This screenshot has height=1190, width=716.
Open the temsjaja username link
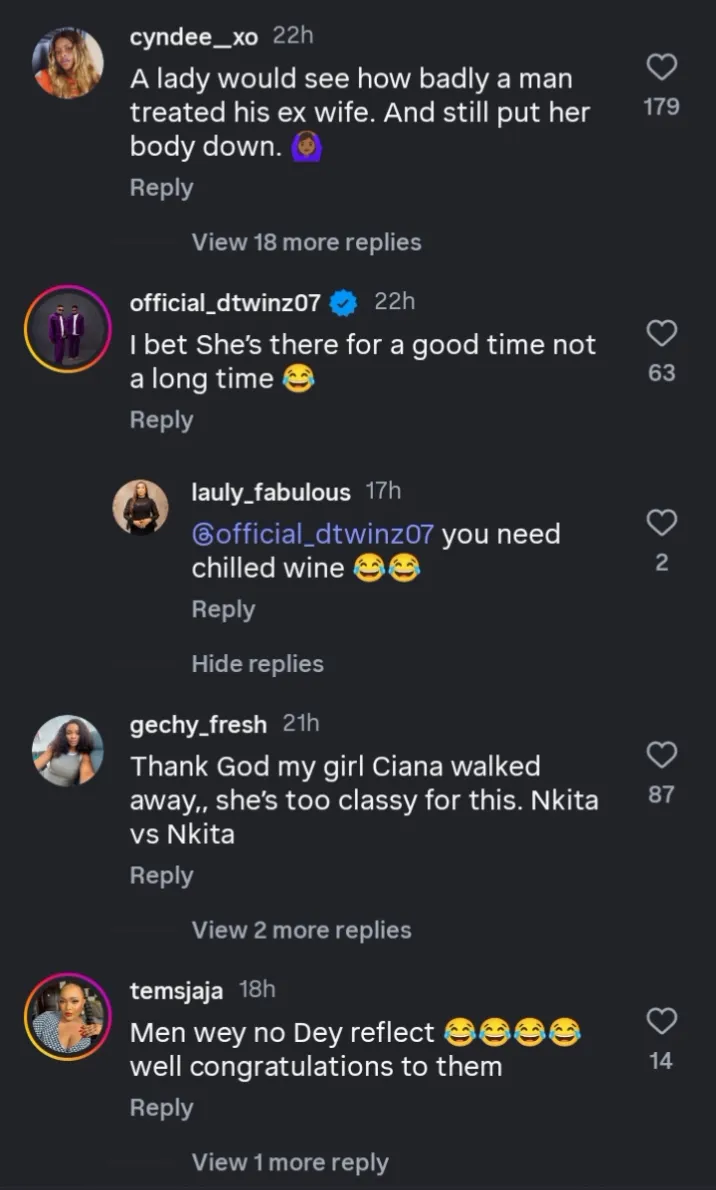(x=177, y=990)
